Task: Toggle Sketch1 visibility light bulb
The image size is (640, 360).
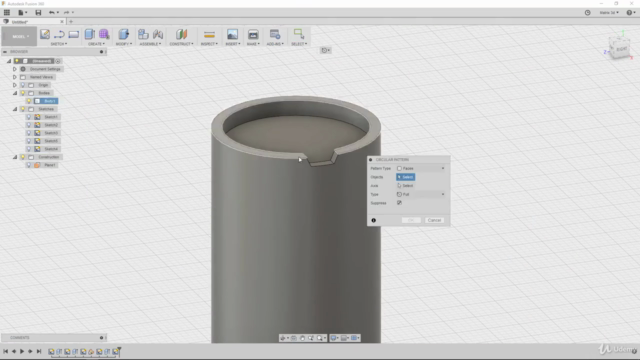Action: click(29, 117)
